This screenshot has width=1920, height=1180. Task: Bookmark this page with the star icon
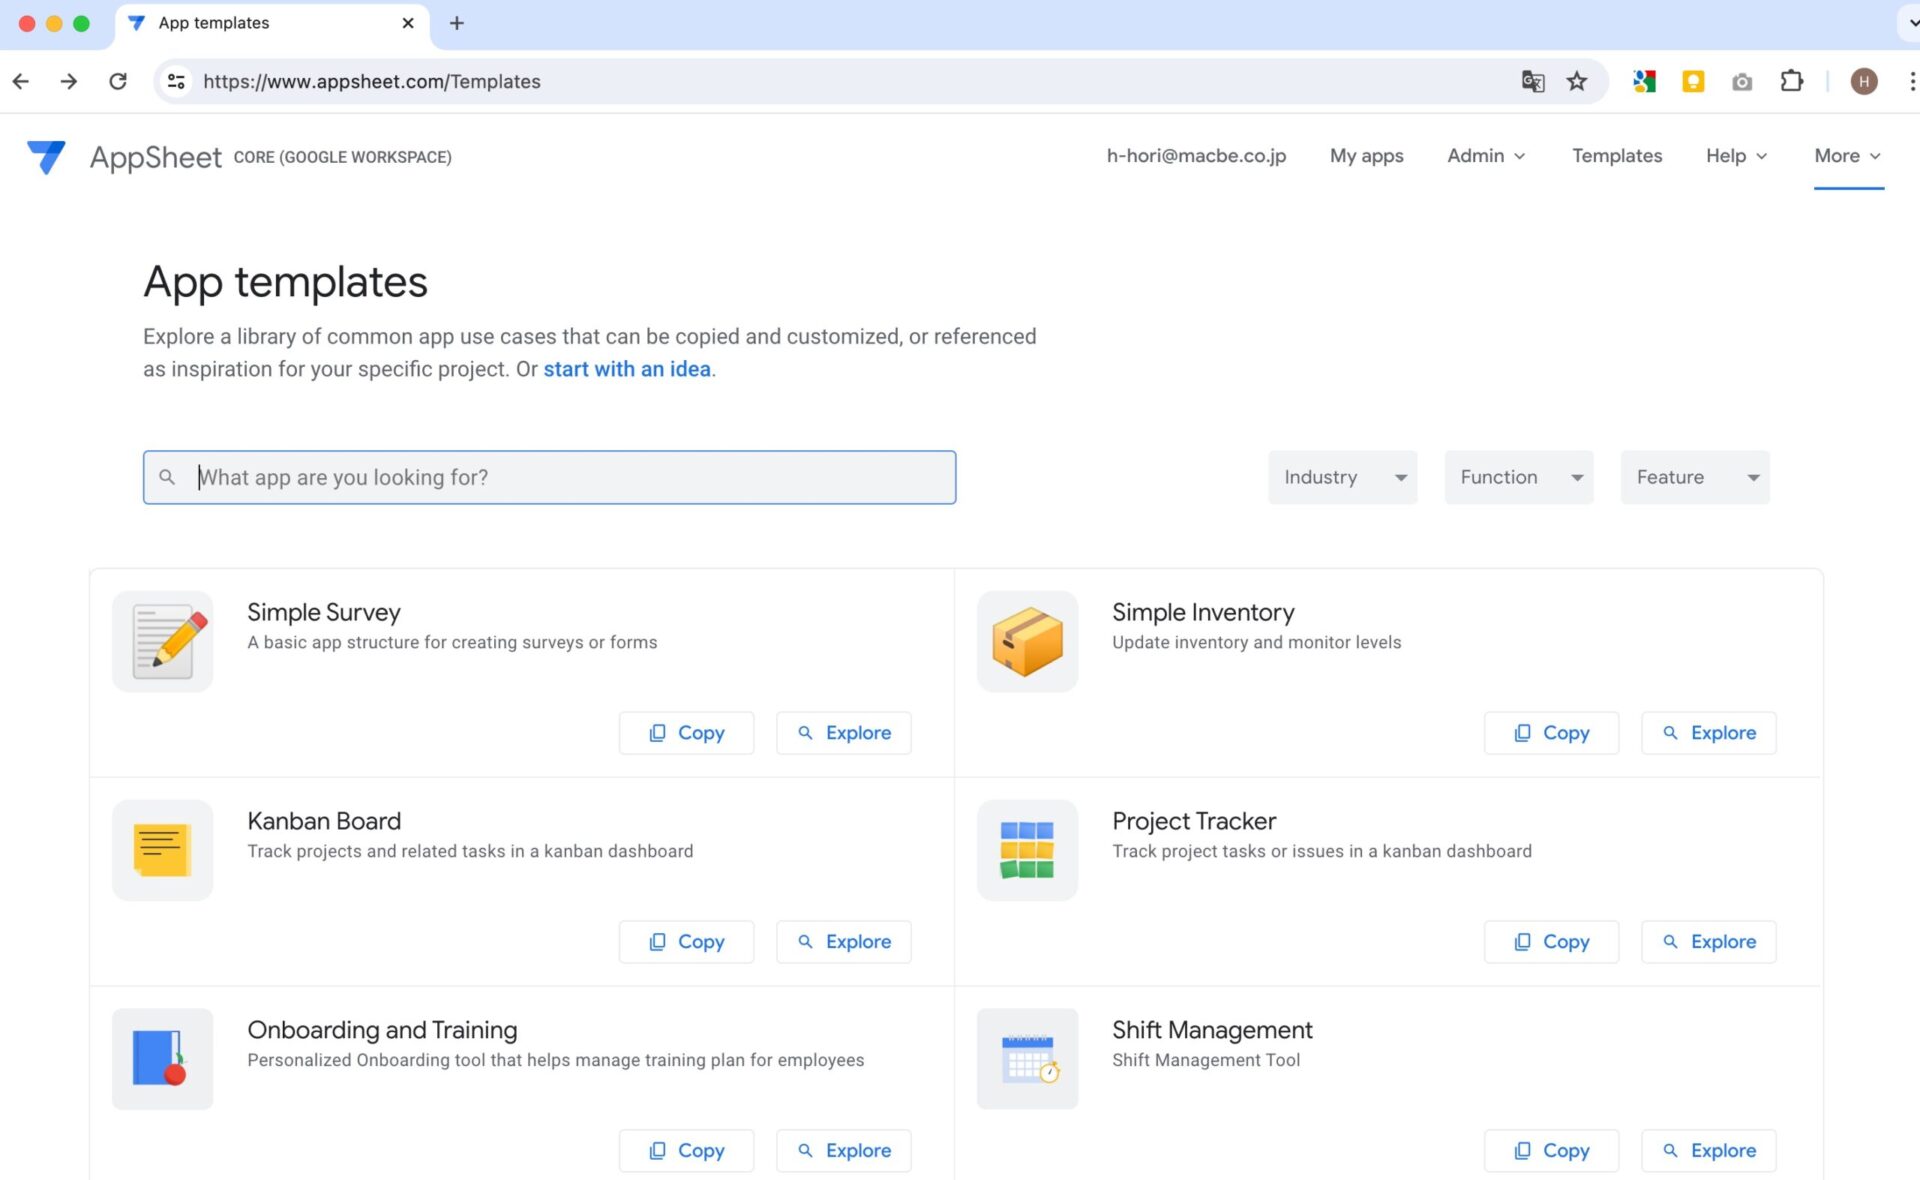point(1577,82)
